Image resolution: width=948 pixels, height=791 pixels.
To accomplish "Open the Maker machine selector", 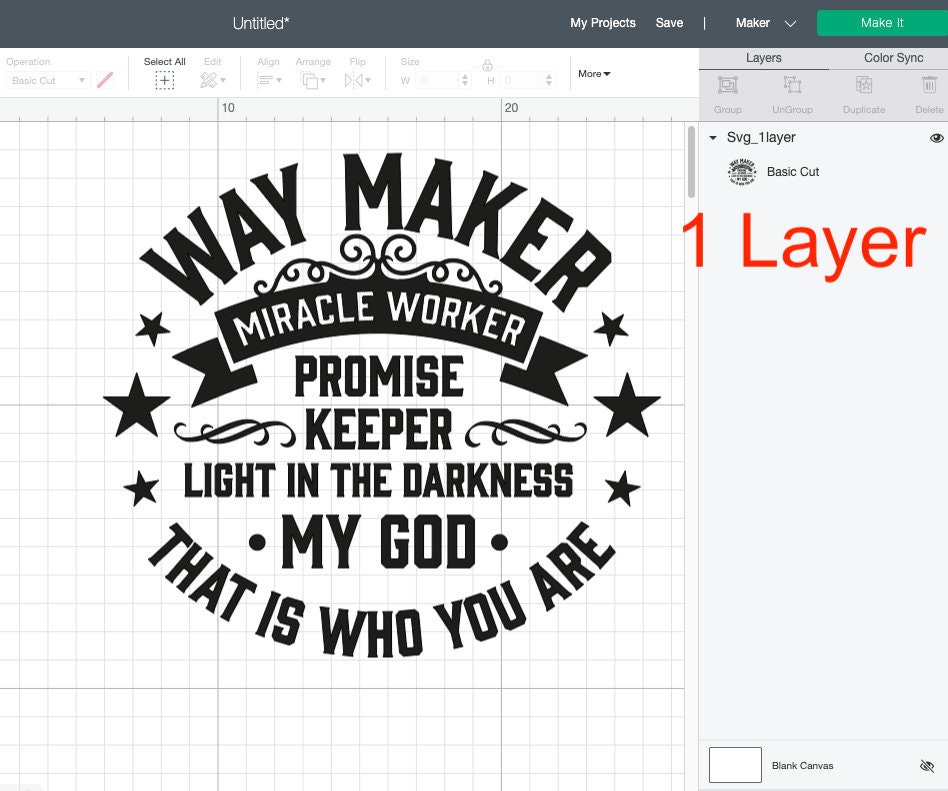I will coord(766,23).
